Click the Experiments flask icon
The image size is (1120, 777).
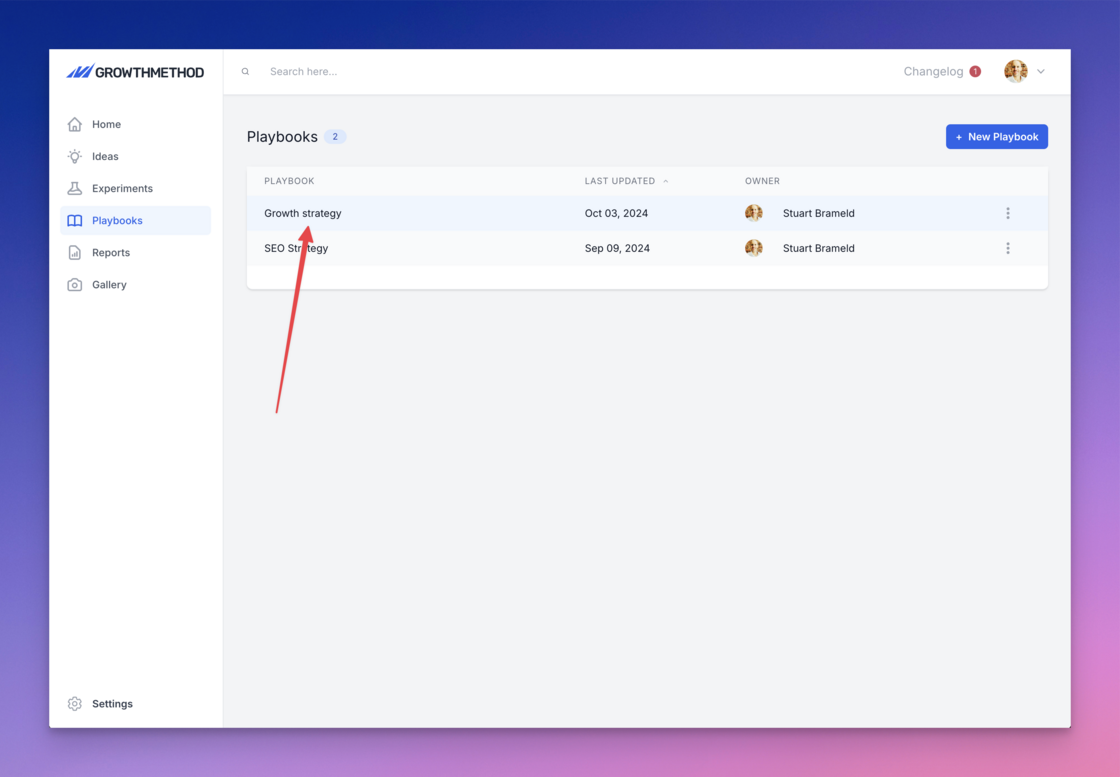click(74, 189)
